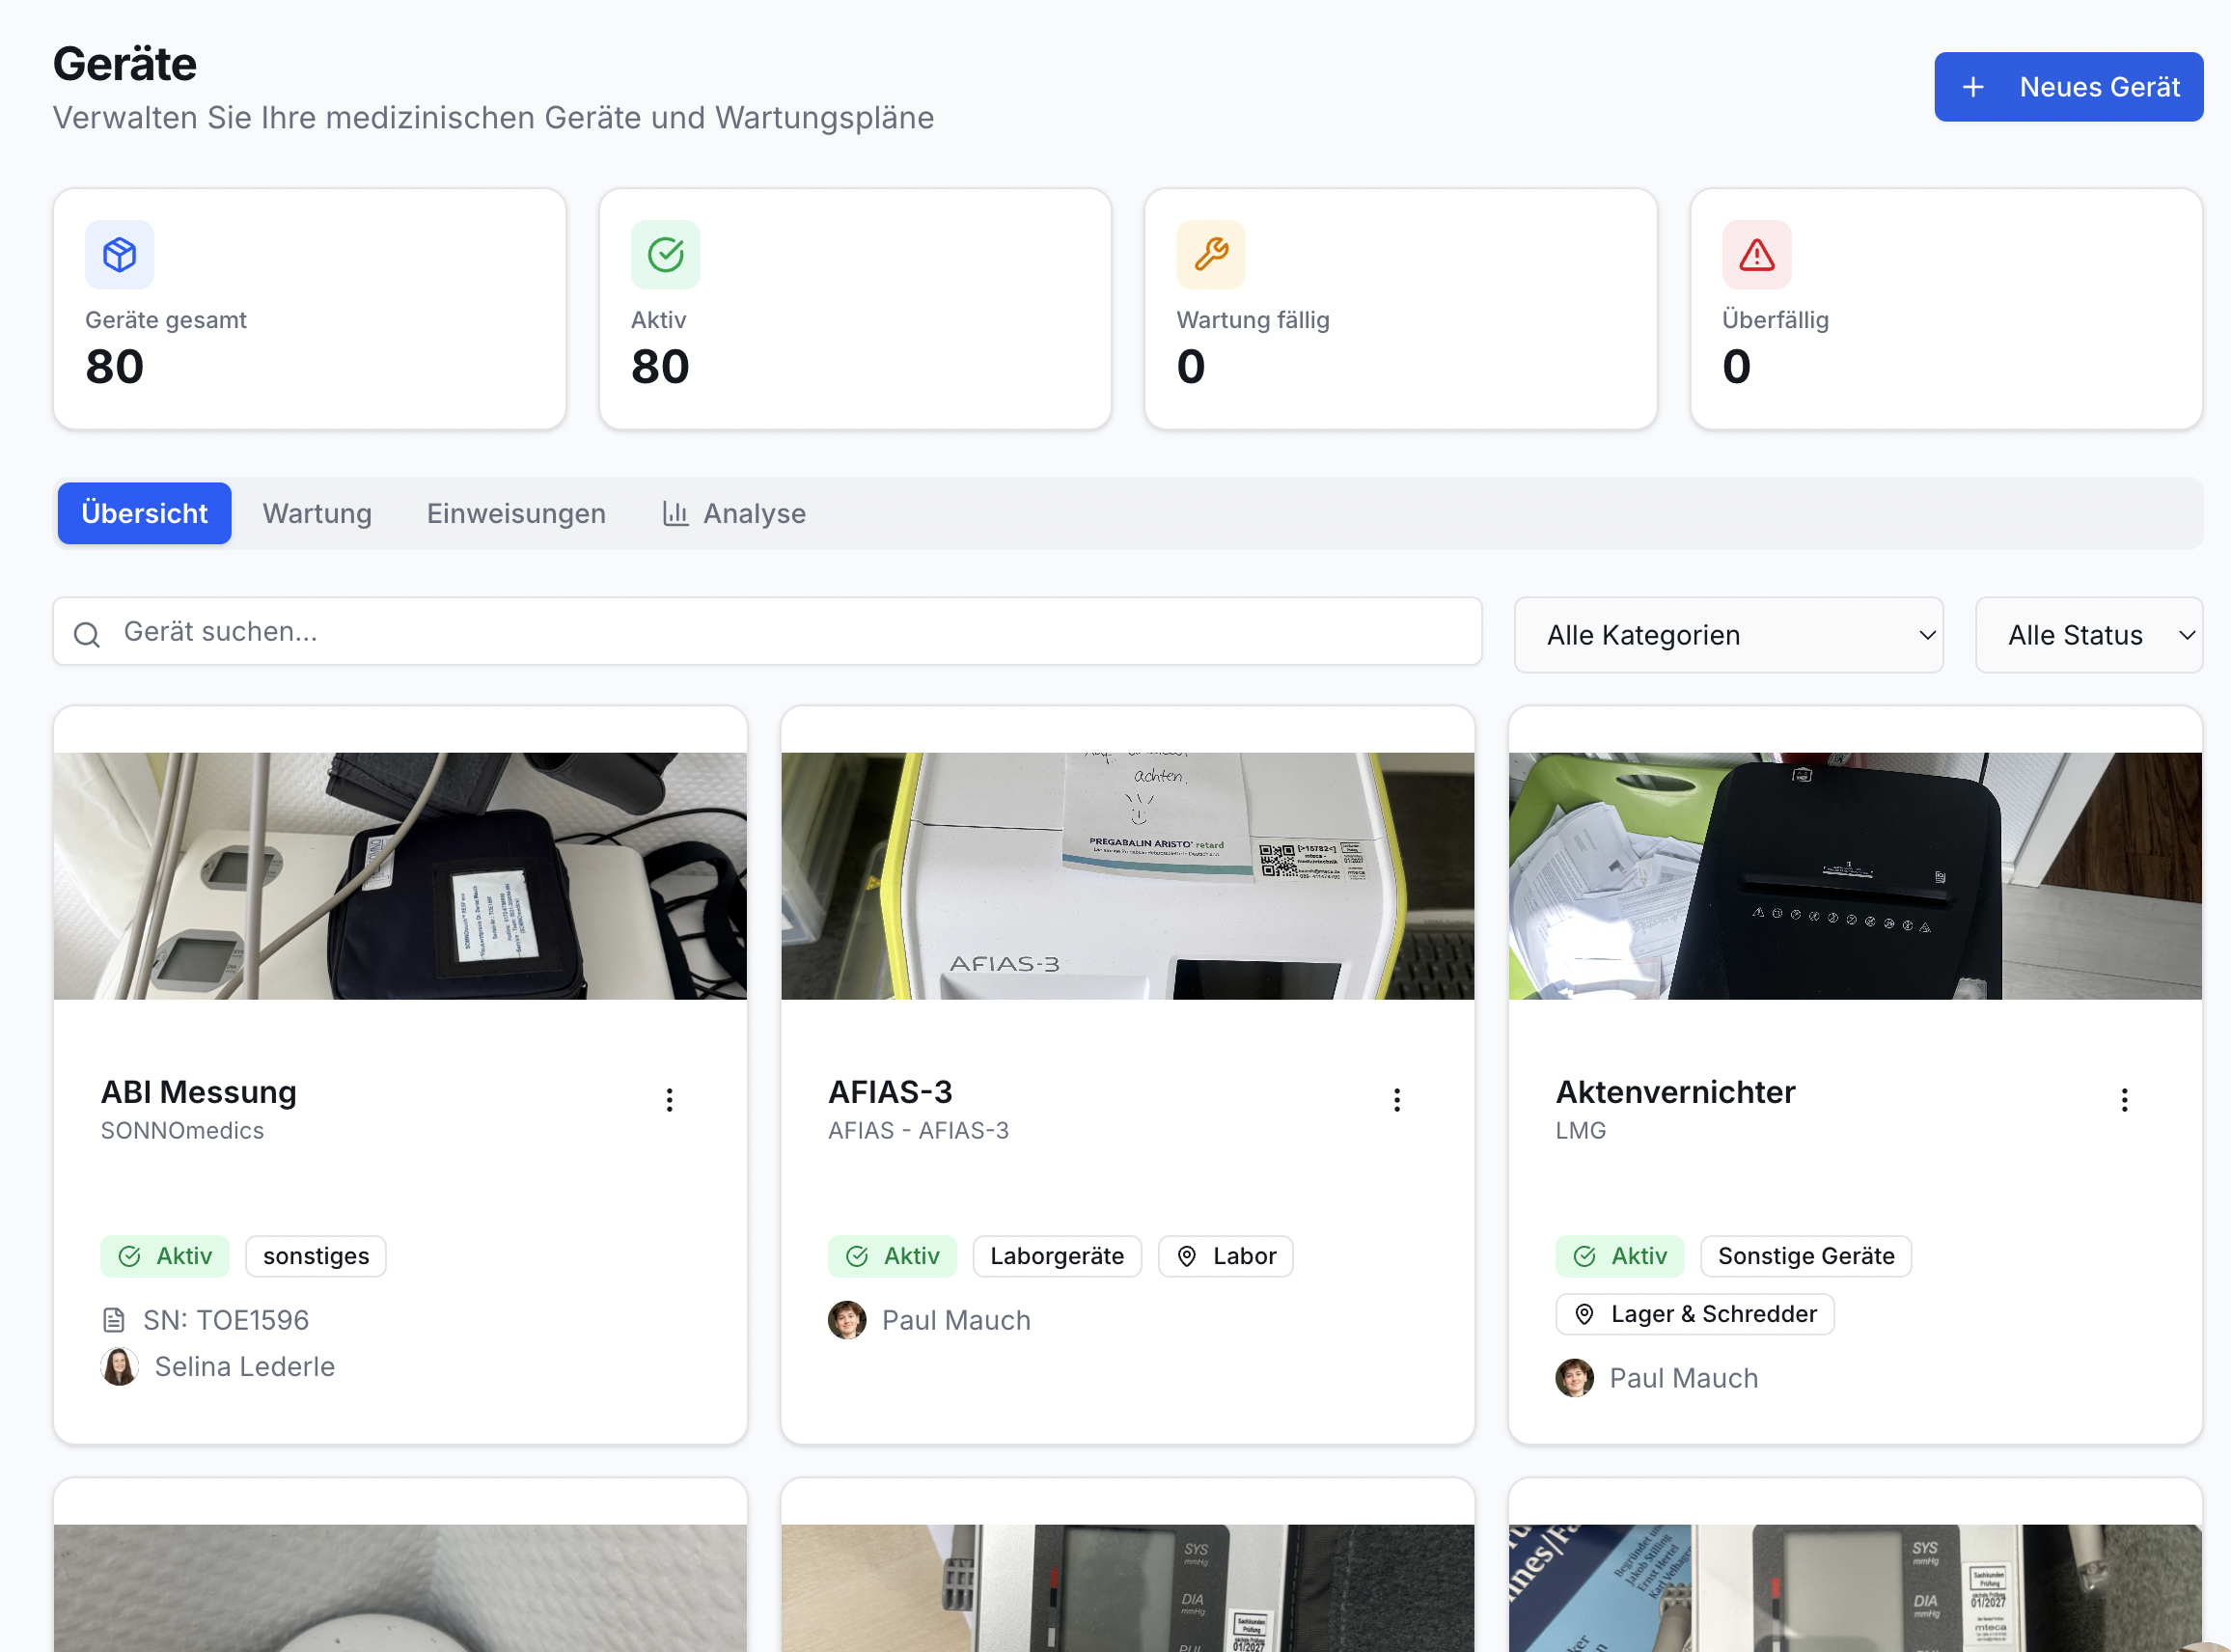Image resolution: width=2231 pixels, height=1652 pixels.
Task: Expand the Alle Status dropdown
Action: 2088,635
